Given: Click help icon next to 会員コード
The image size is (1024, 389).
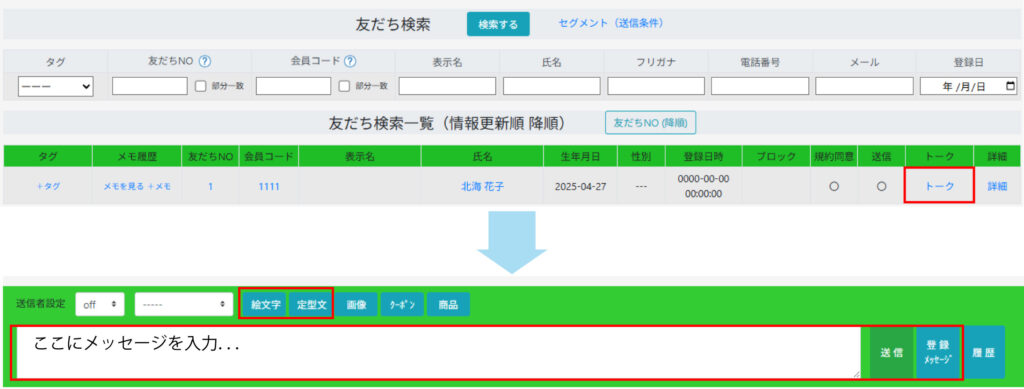Looking at the screenshot, I should [x=350, y=62].
